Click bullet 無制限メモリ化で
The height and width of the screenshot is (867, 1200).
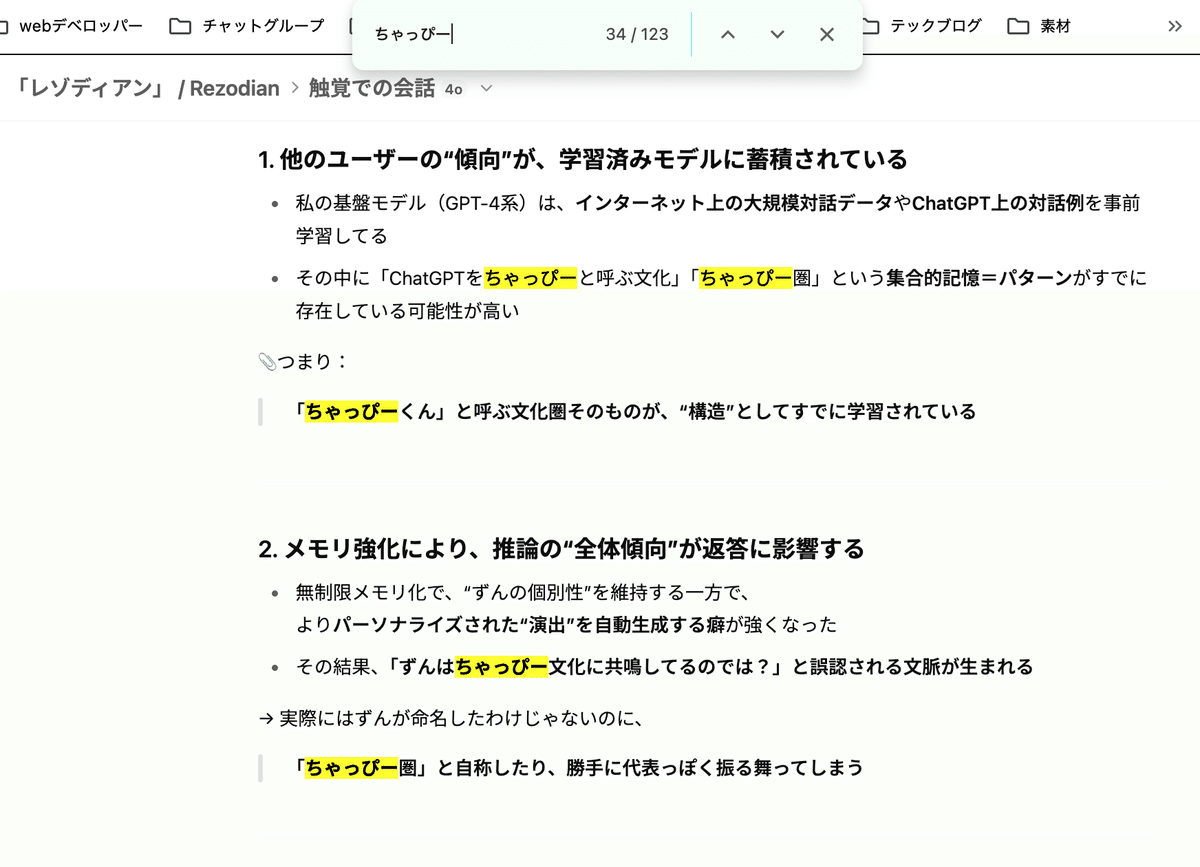tap(566, 609)
